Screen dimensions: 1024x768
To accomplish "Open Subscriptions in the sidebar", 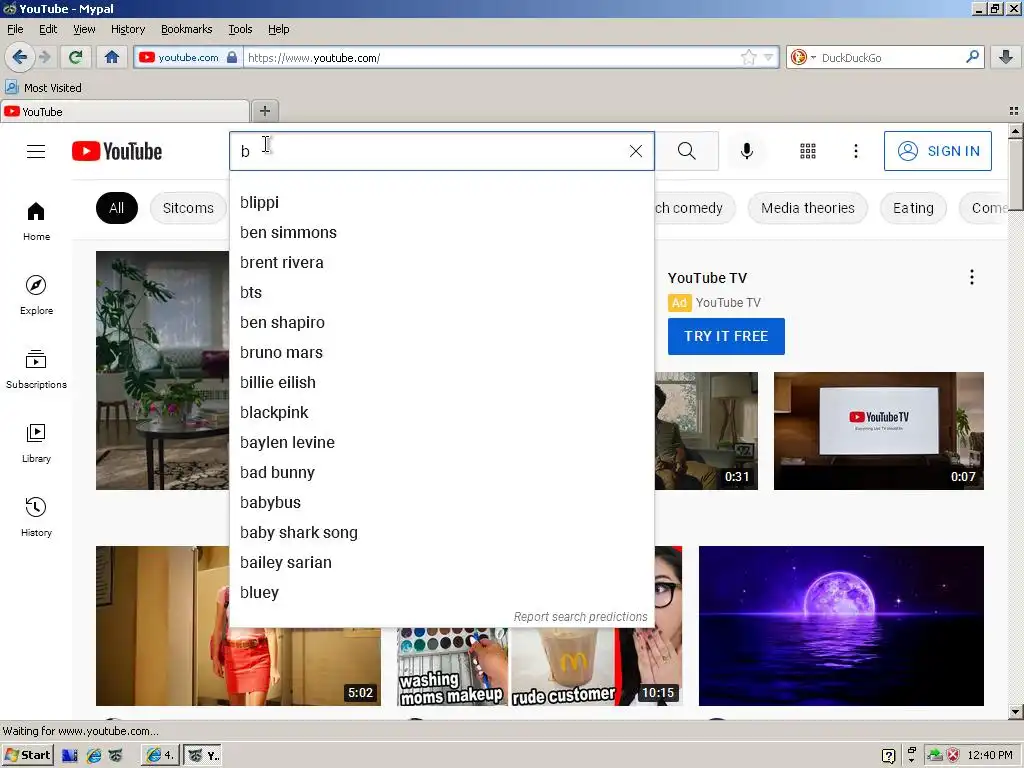I will click(36, 370).
